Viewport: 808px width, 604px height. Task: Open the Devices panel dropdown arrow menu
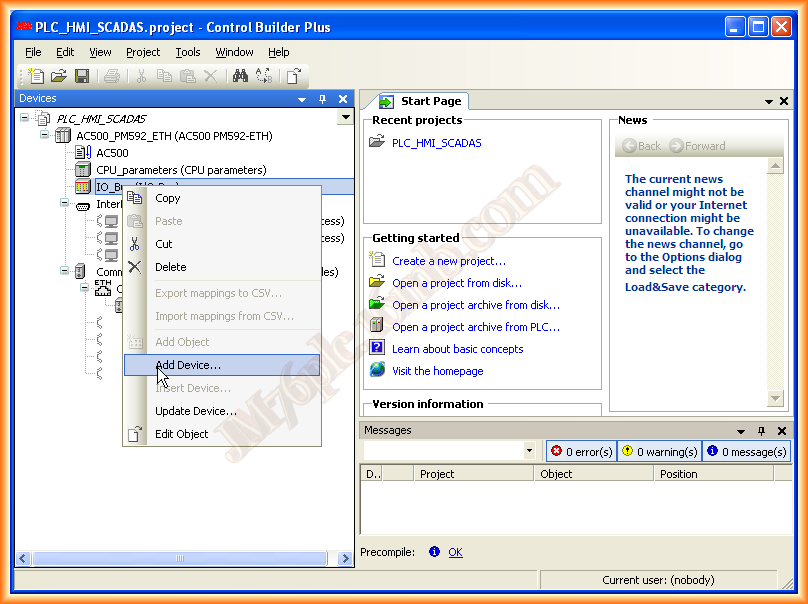tap(302, 99)
